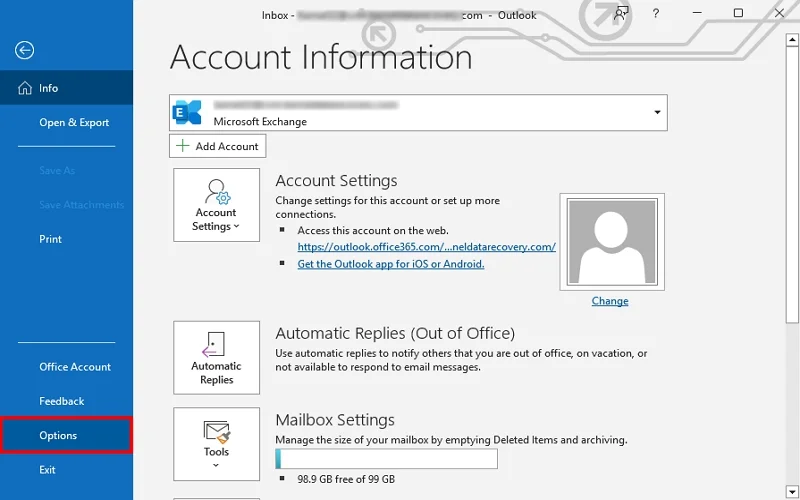Open the Info tab

tap(66, 88)
